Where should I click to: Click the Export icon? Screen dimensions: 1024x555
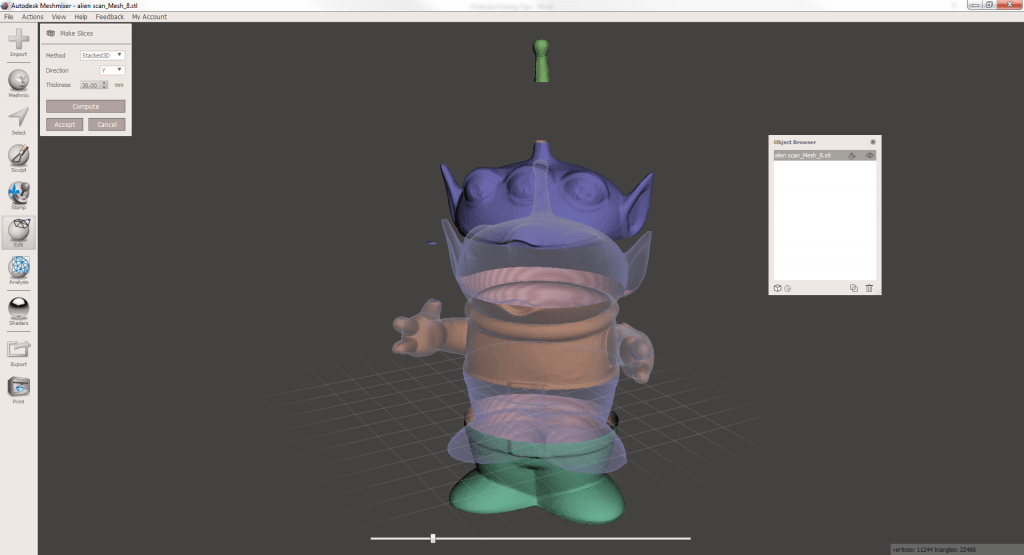(x=18, y=351)
